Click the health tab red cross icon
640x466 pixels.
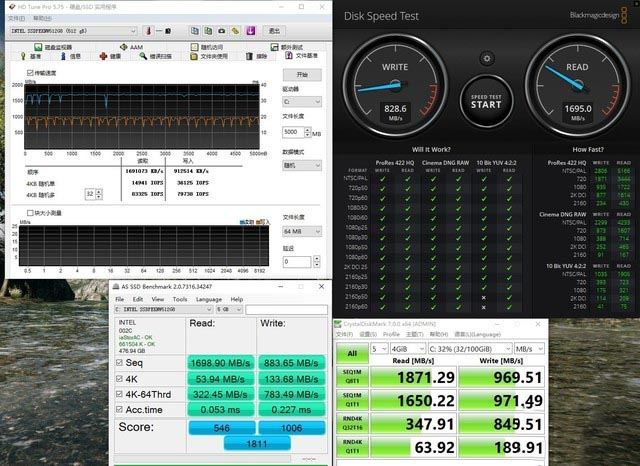pyautogui.click(x=103, y=56)
